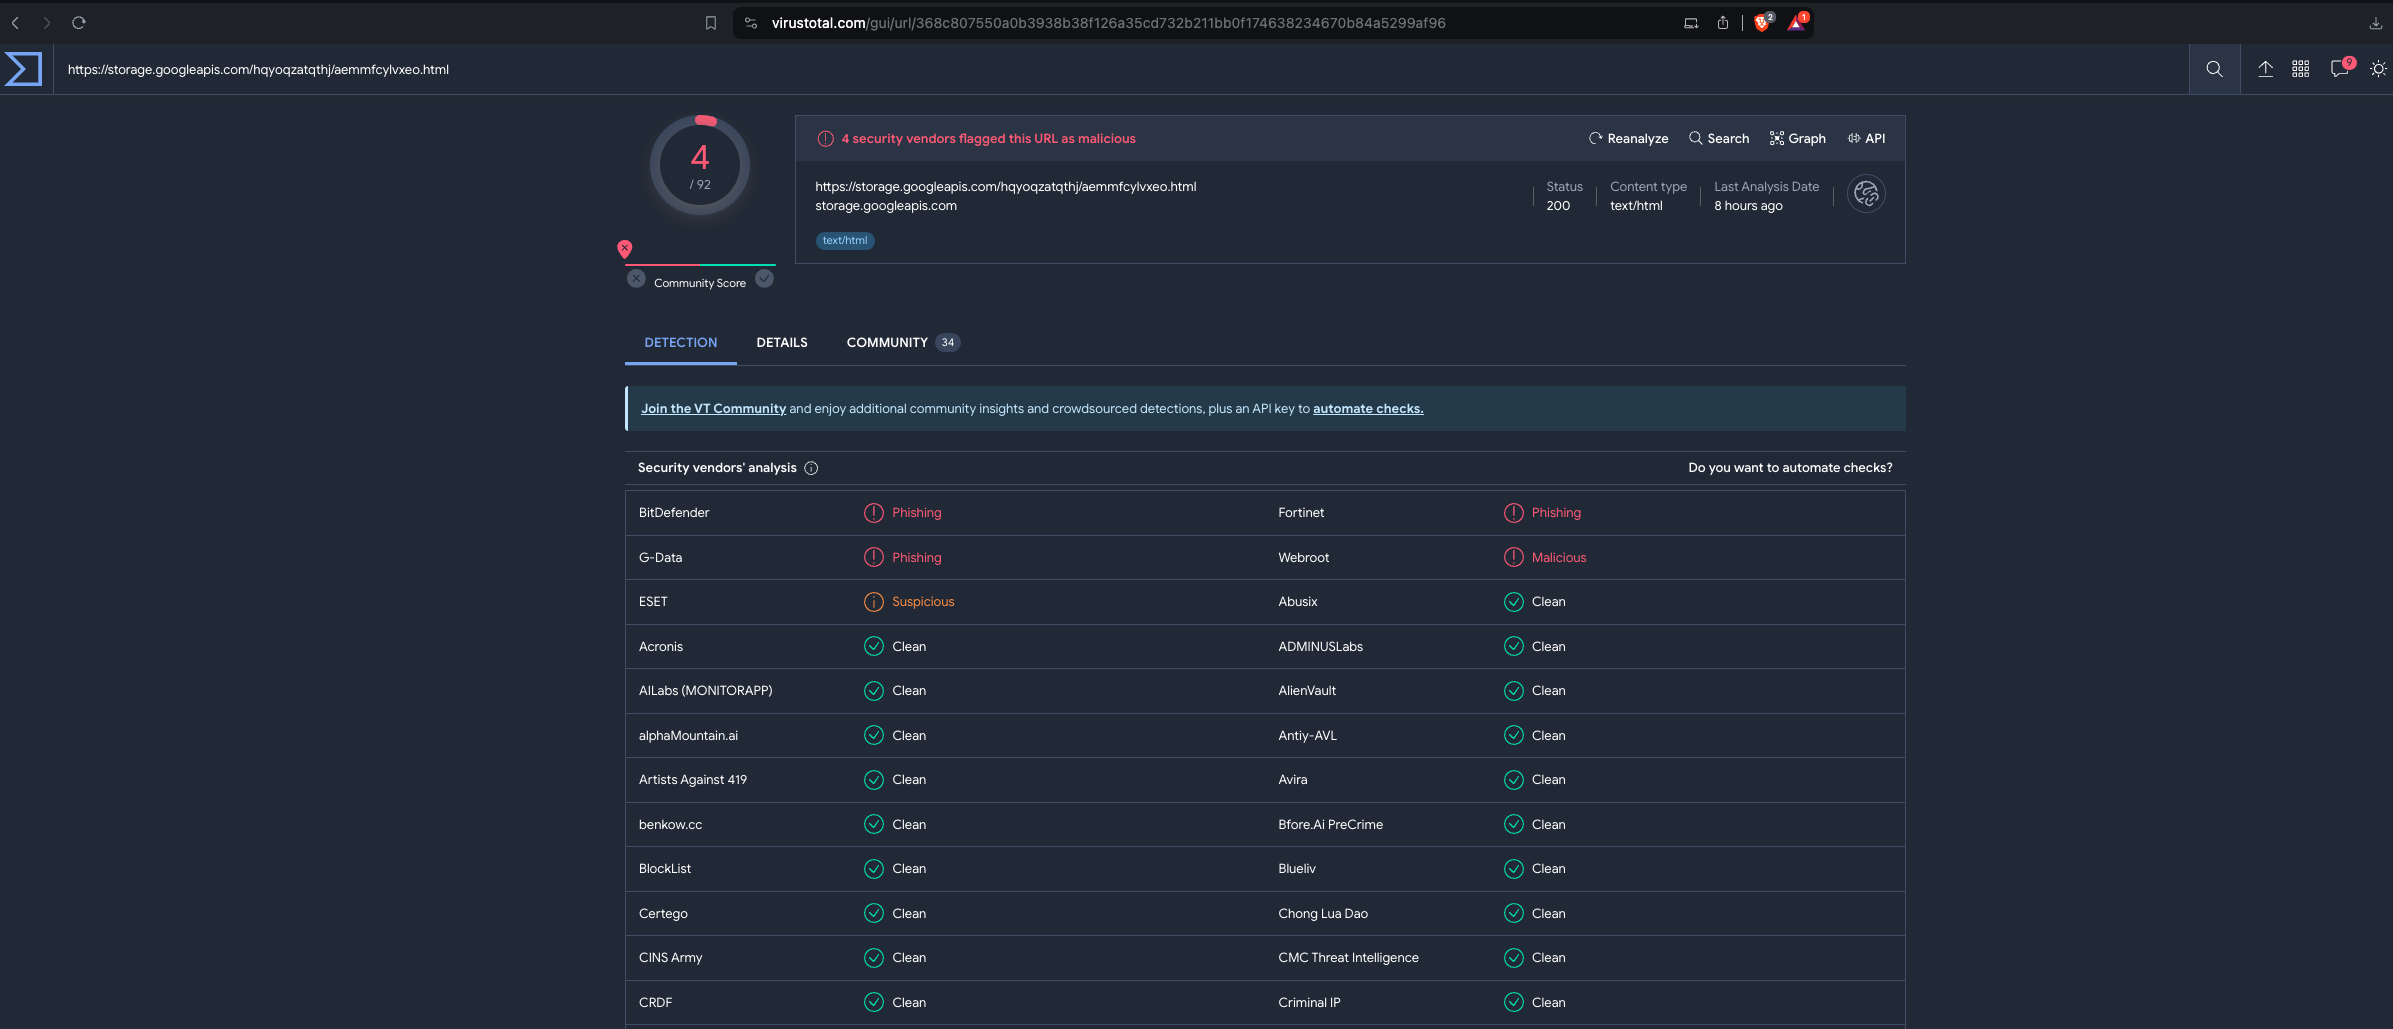
Task: Click automate checks link in banner
Action: point(1367,409)
